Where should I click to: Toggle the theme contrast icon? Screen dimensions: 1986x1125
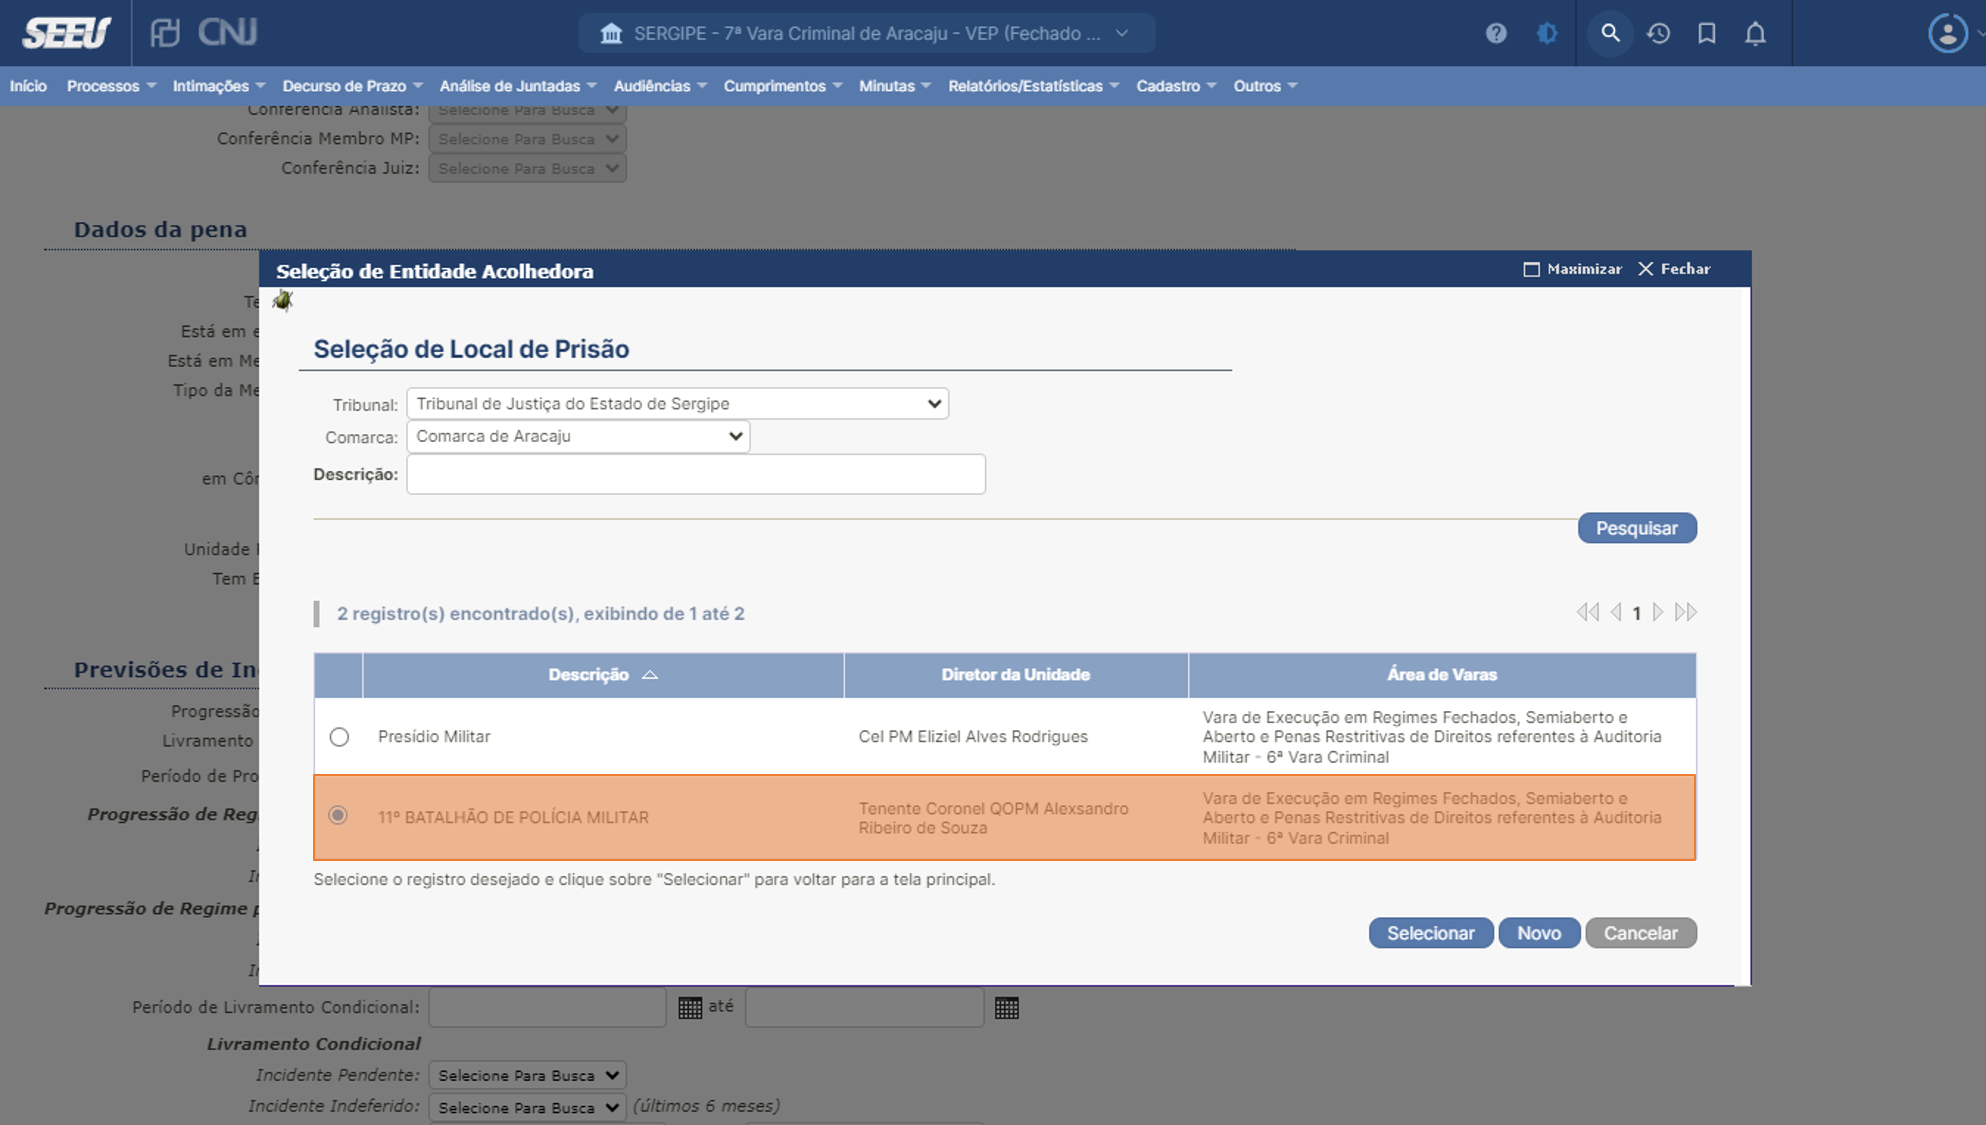point(1547,33)
